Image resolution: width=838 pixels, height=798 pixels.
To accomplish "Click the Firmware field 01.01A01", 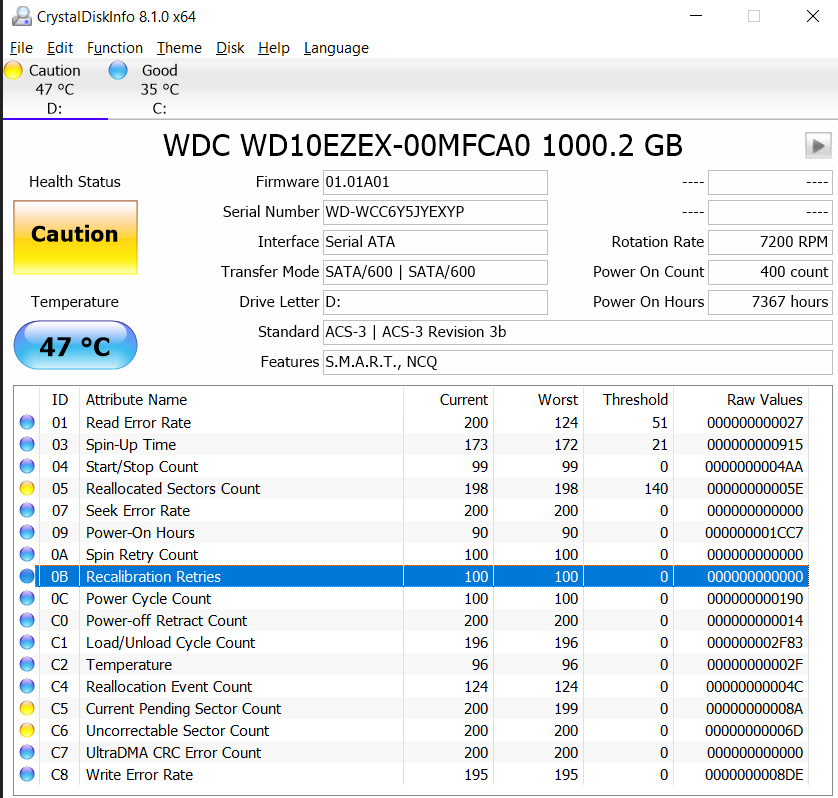I will pyautogui.click(x=435, y=182).
